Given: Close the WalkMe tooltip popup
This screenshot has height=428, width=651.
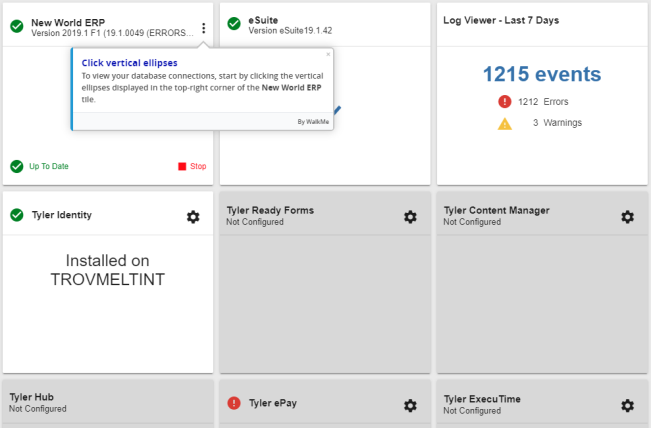Looking at the screenshot, I should pyautogui.click(x=328, y=54).
